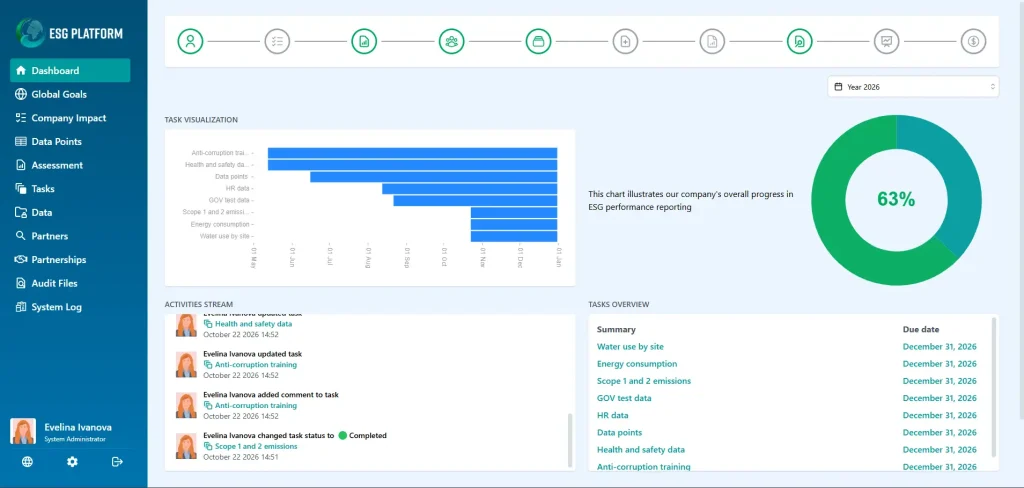Click due date of Water use by site

pyautogui.click(x=940, y=347)
